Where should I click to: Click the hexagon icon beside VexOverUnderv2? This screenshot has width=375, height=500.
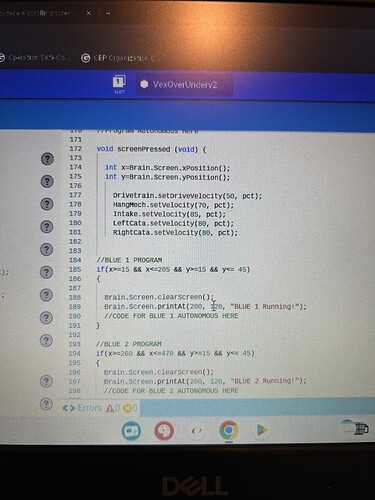coord(144,84)
